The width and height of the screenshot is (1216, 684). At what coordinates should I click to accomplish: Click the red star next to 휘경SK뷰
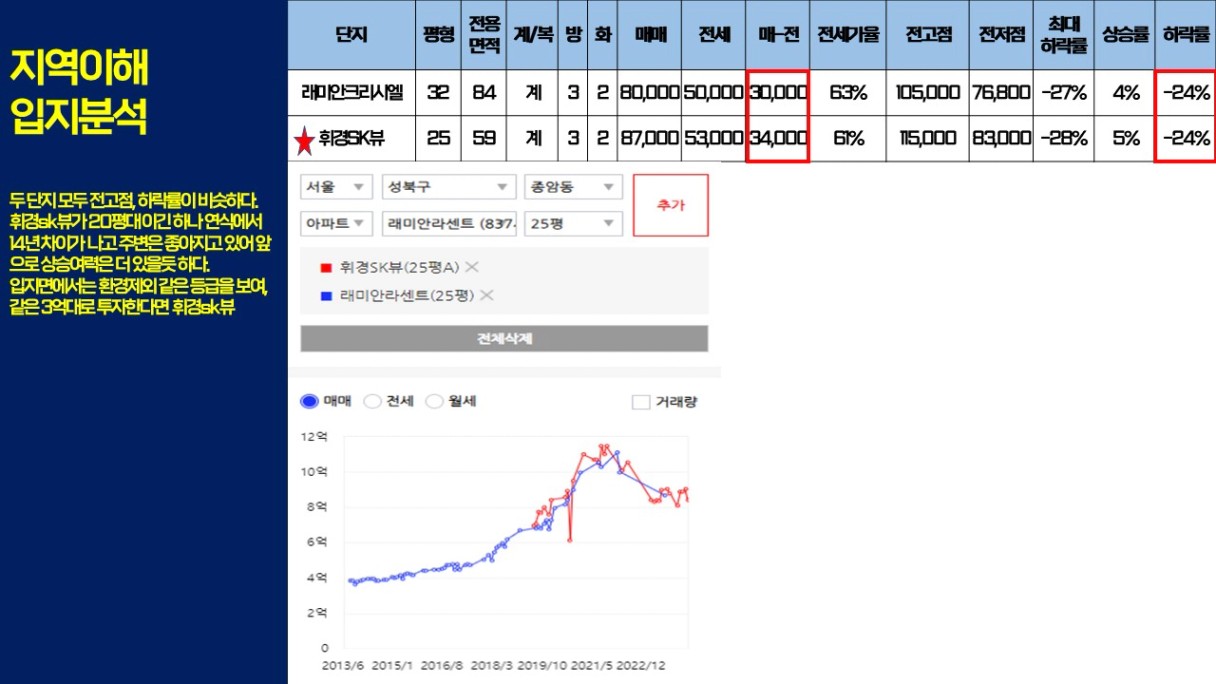pyautogui.click(x=304, y=141)
